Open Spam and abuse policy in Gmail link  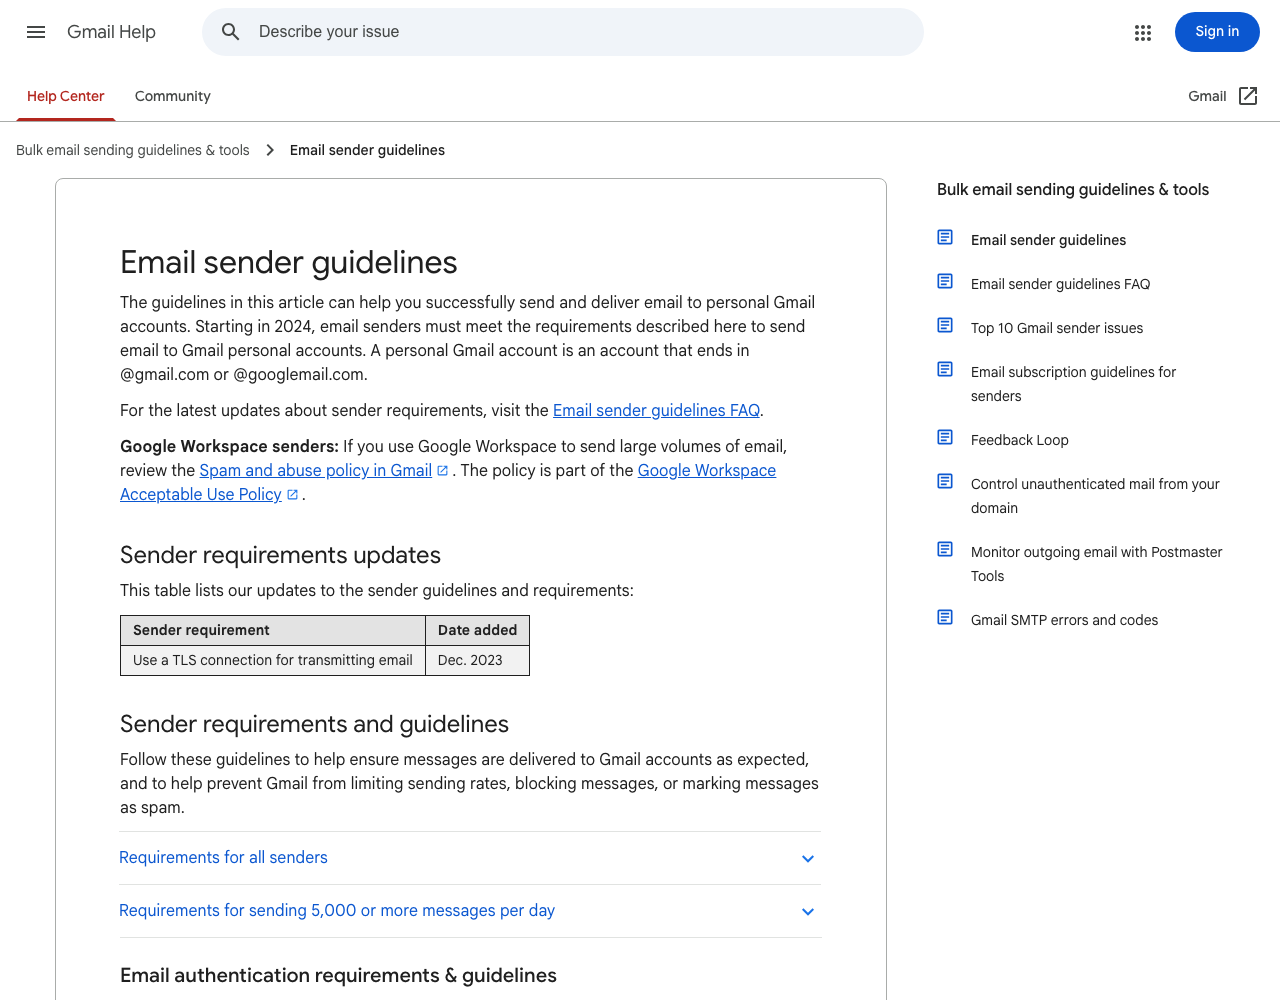(x=316, y=470)
